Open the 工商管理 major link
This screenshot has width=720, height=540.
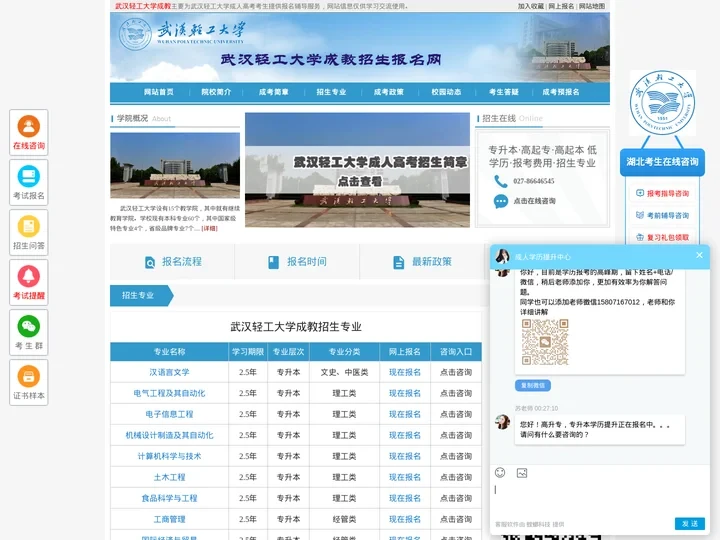point(169,519)
